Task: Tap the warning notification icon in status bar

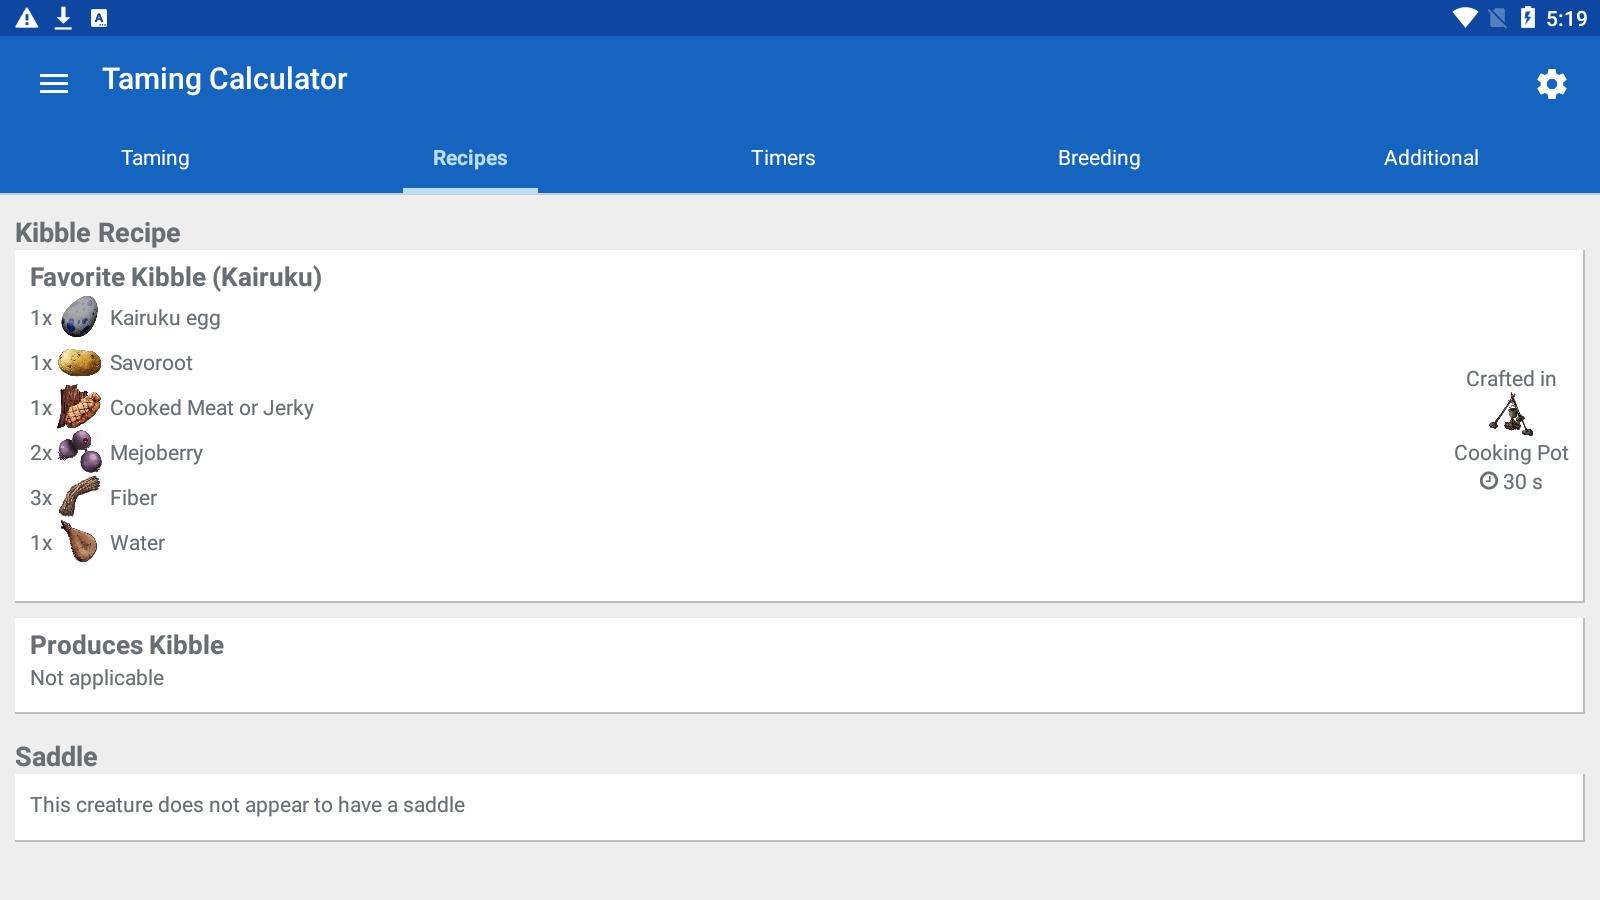Action: click(x=27, y=18)
